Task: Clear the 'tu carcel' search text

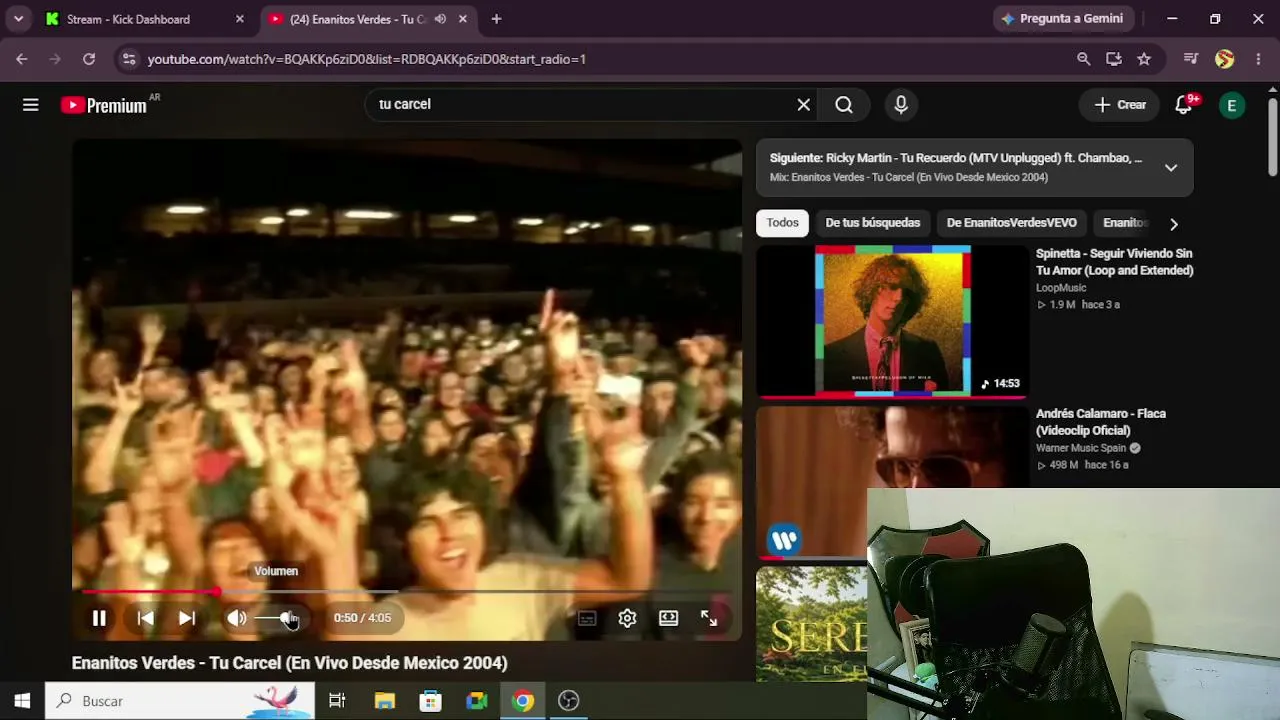Action: tap(803, 105)
